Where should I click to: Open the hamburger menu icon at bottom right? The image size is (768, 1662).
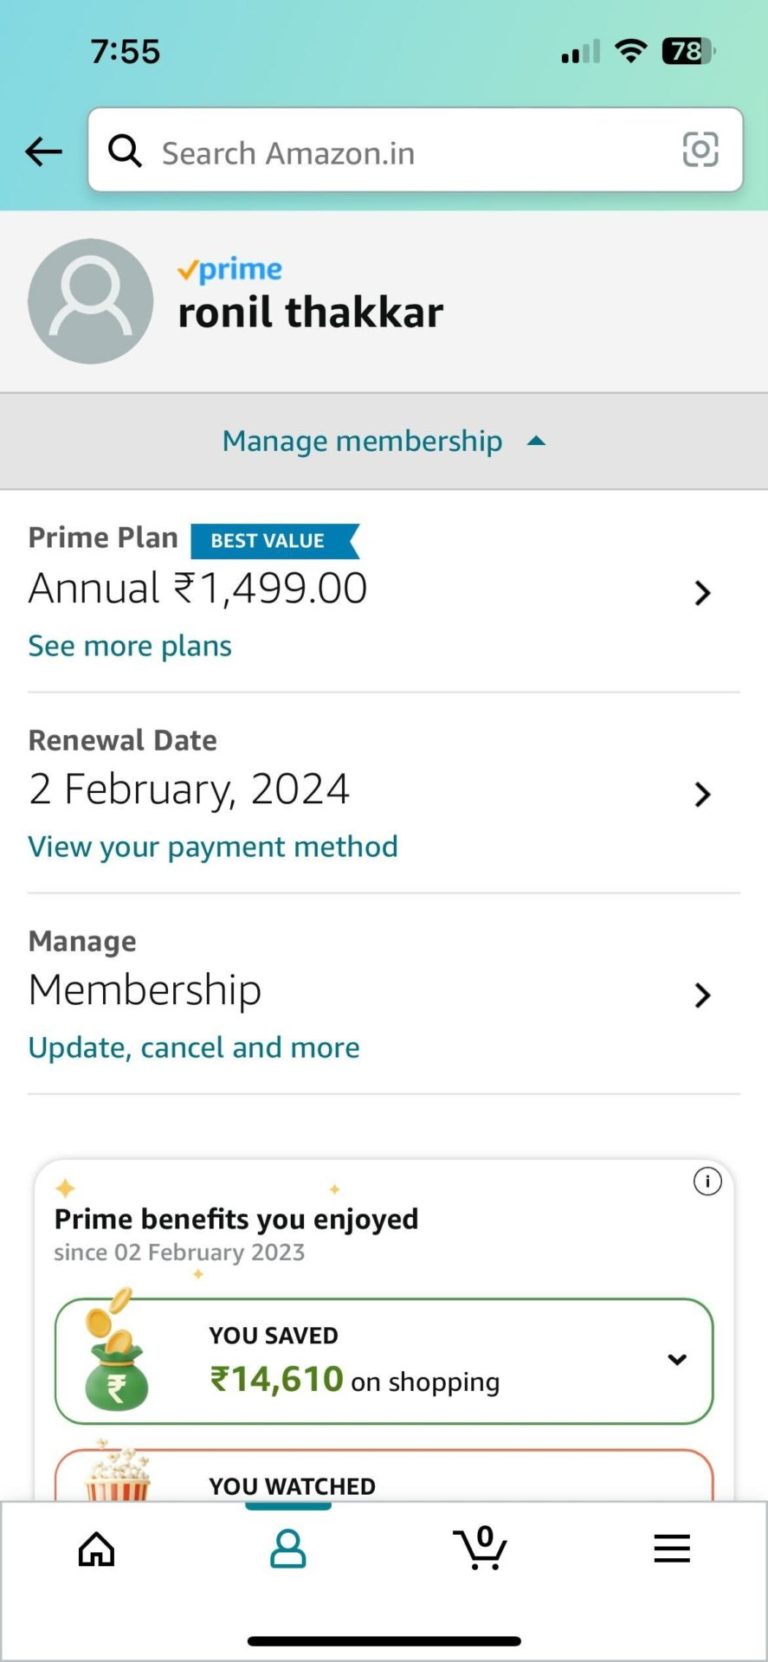point(671,1548)
